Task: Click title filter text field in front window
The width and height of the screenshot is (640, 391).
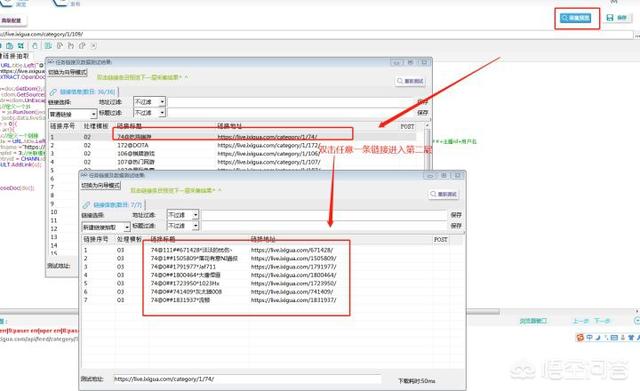Action: click(x=324, y=225)
